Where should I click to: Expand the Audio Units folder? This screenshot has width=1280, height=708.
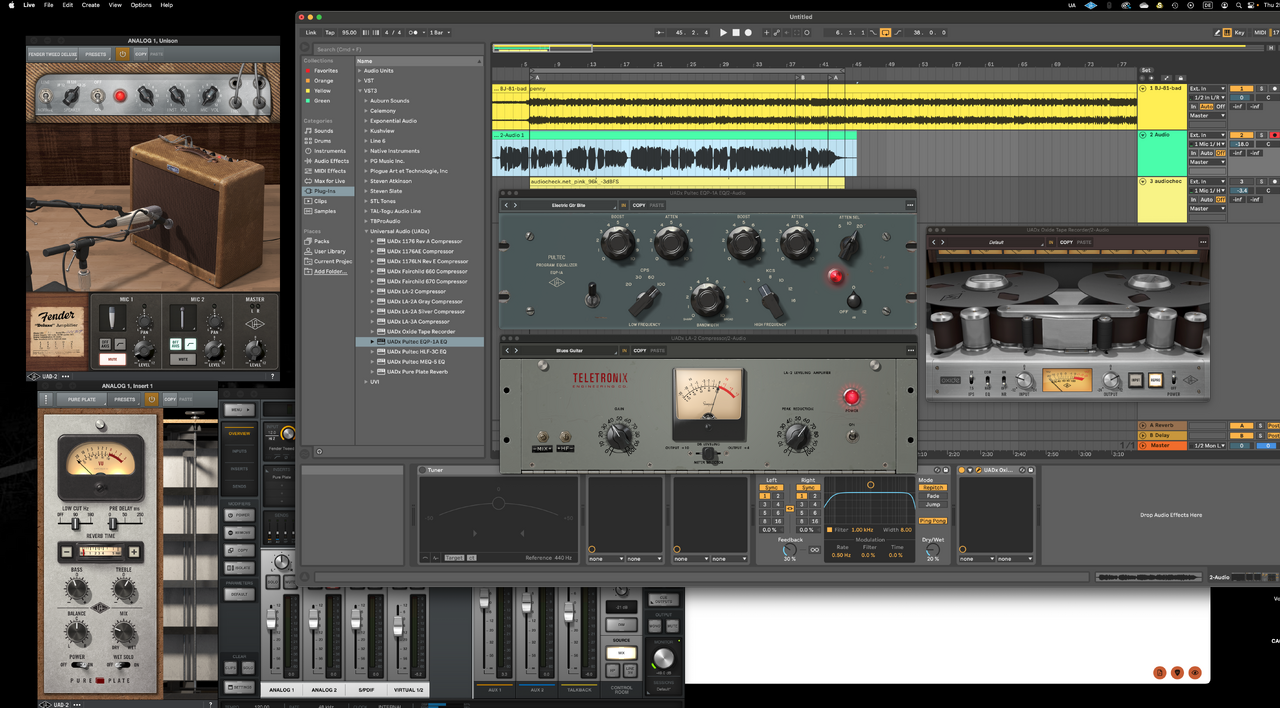360,71
